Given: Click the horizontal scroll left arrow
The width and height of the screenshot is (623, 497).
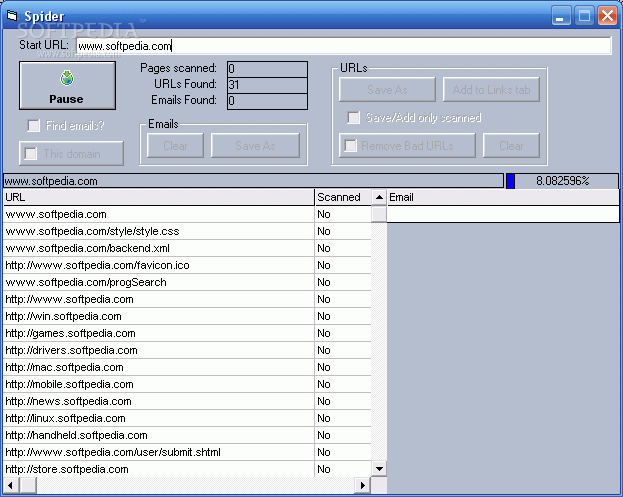Looking at the screenshot, I should pyautogui.click(x=11, y=485).
